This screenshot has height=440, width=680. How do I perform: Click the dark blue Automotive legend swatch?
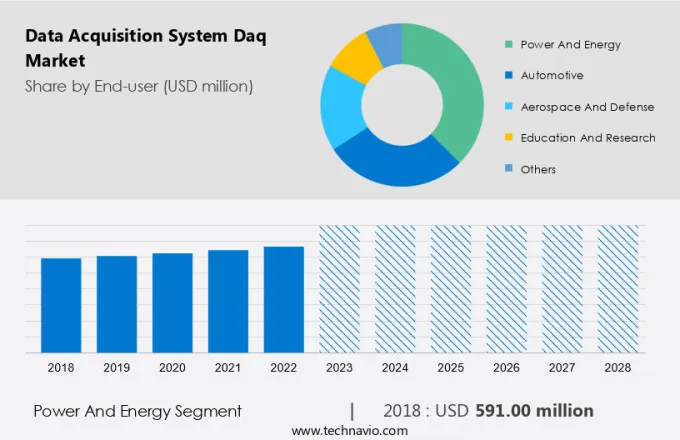[510, 76]
